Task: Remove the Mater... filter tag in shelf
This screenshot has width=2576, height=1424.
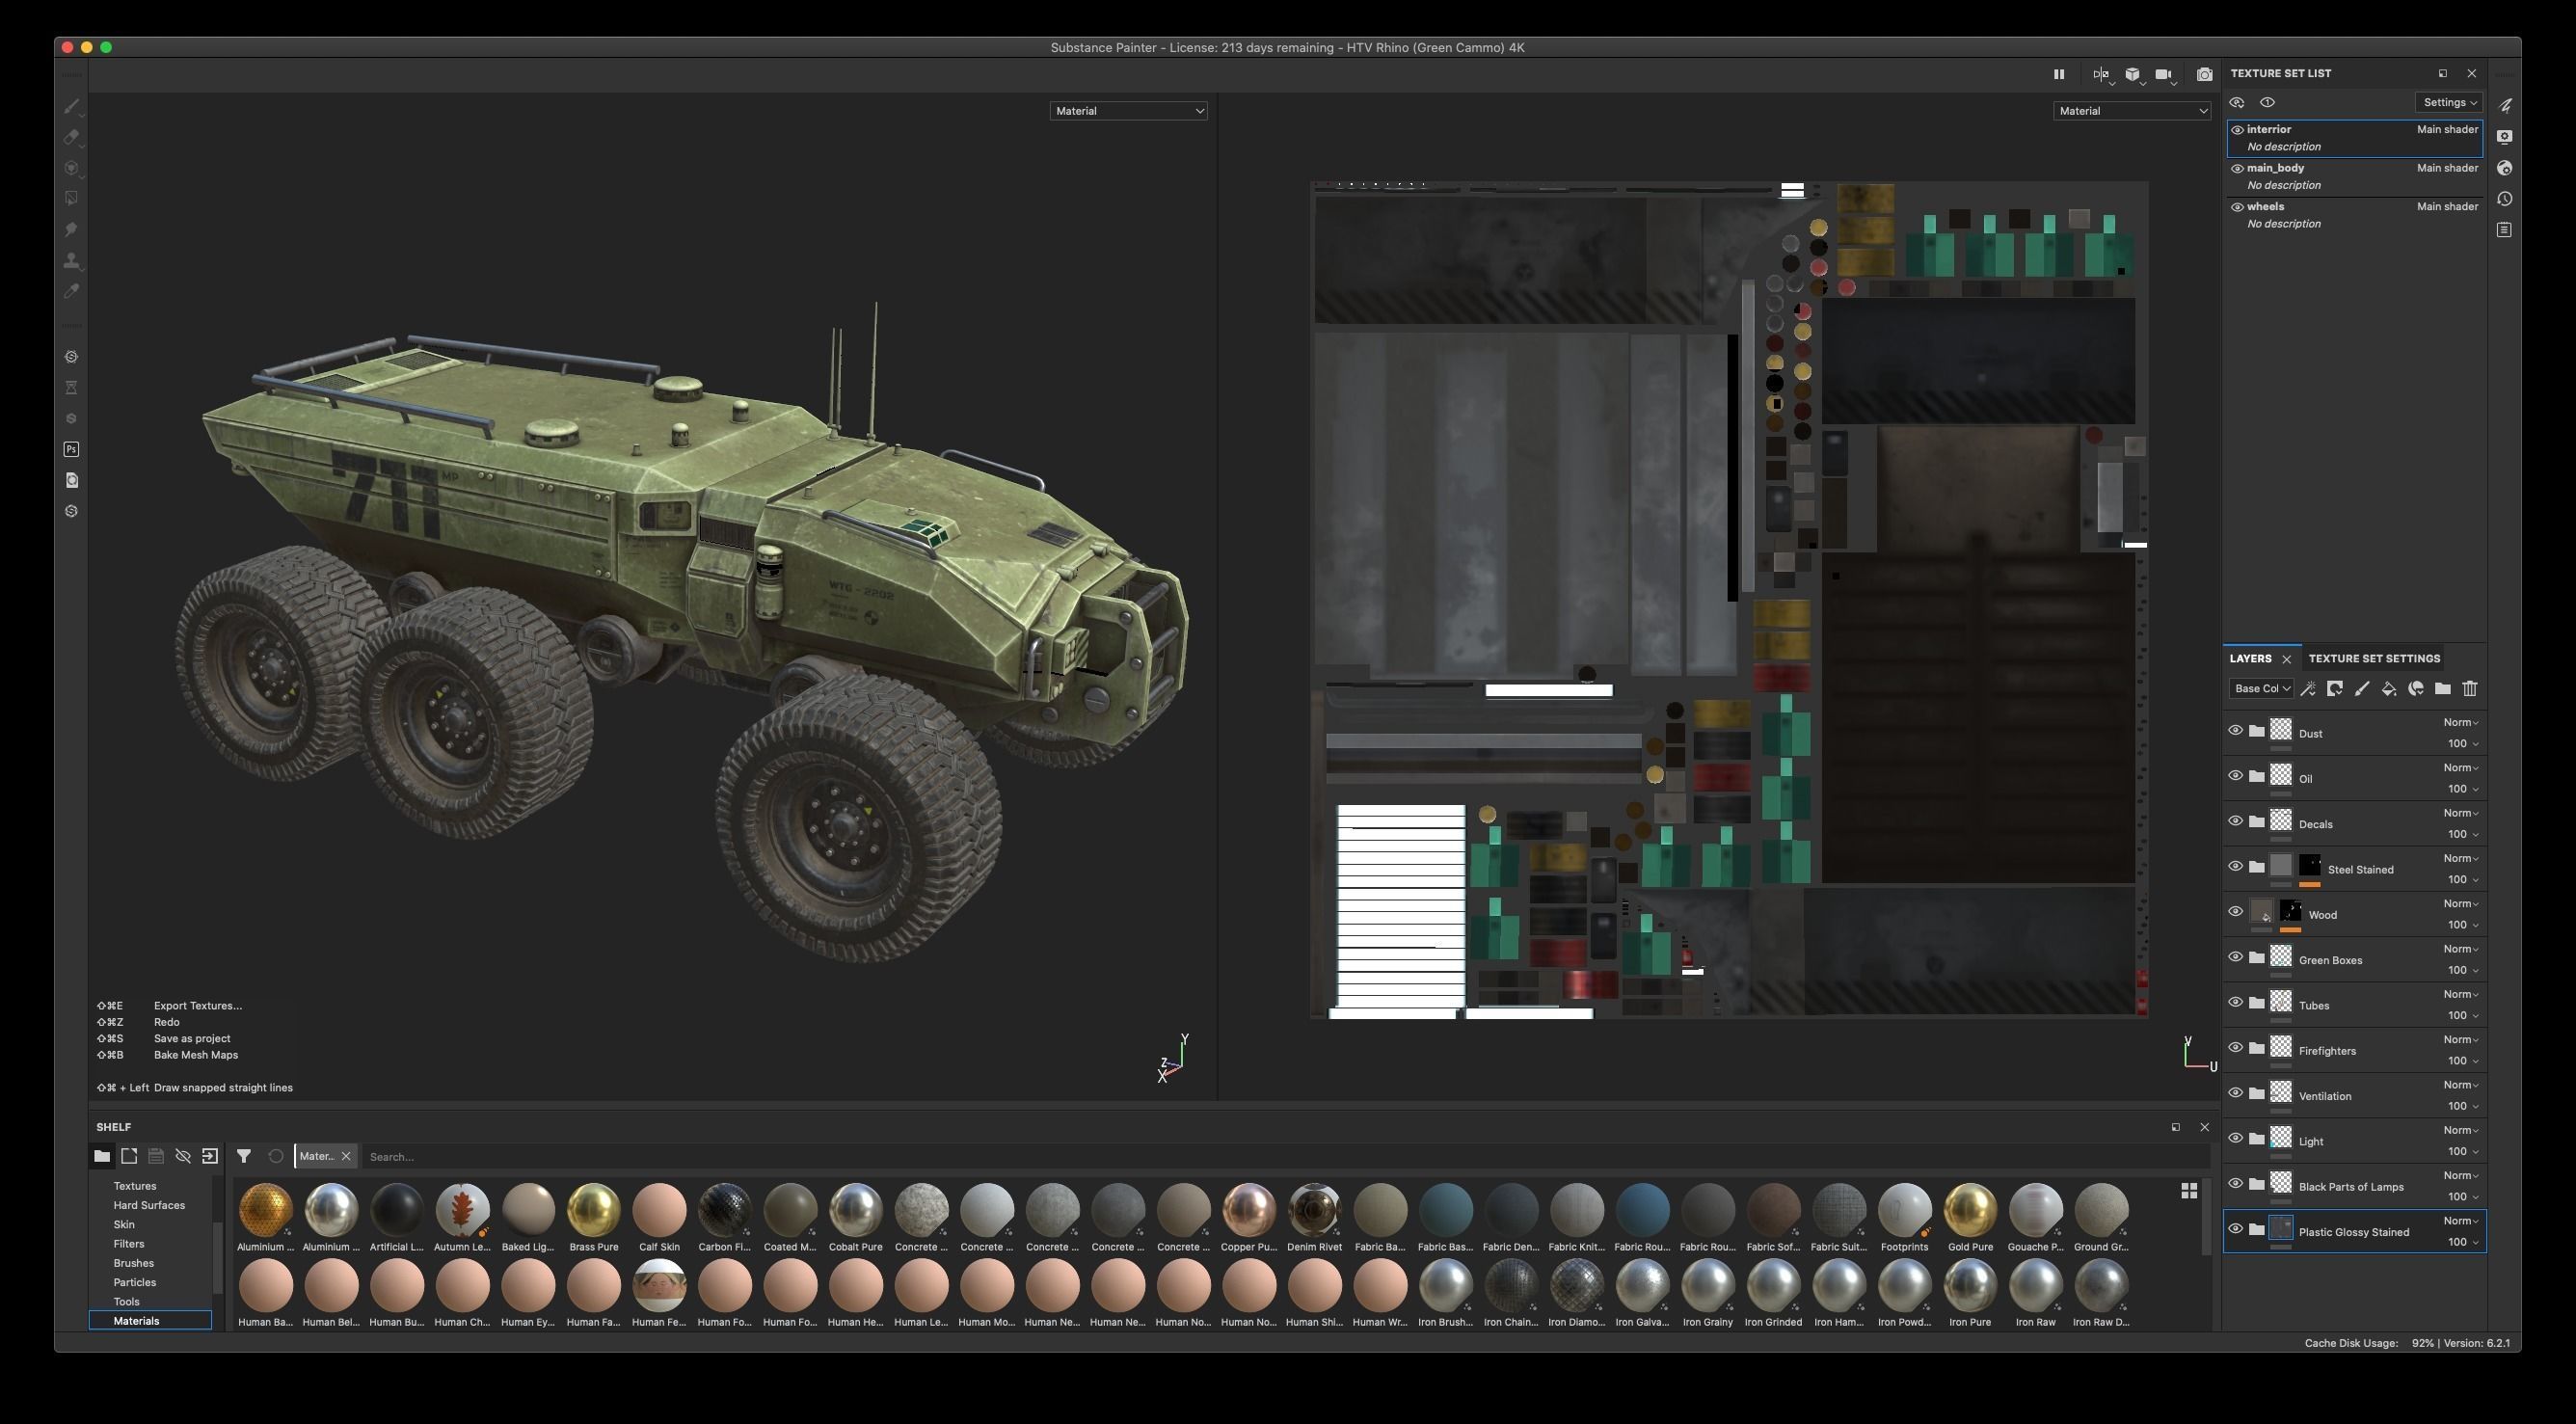Action: click(346, 1156)
